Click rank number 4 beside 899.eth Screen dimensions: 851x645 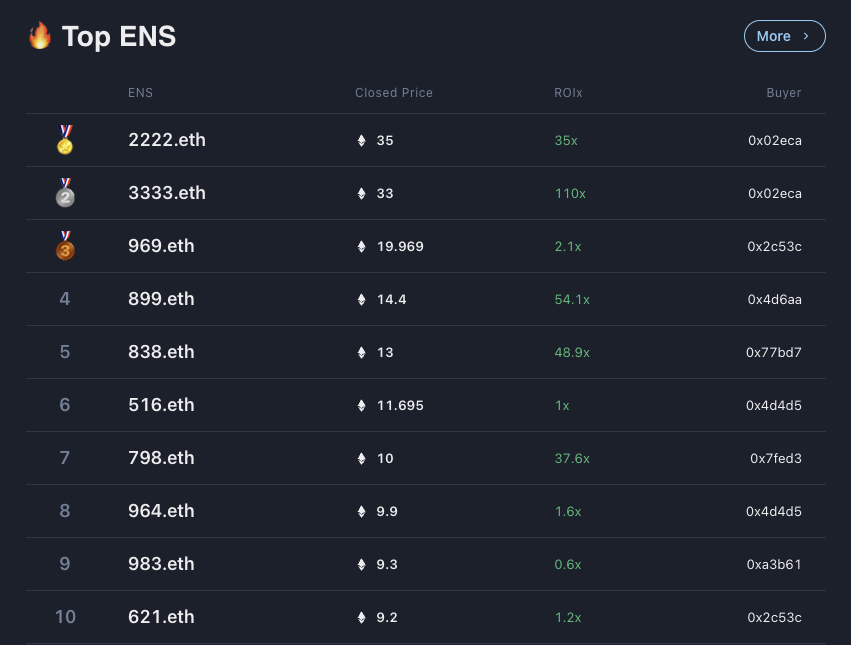click(x=65, y=299)
